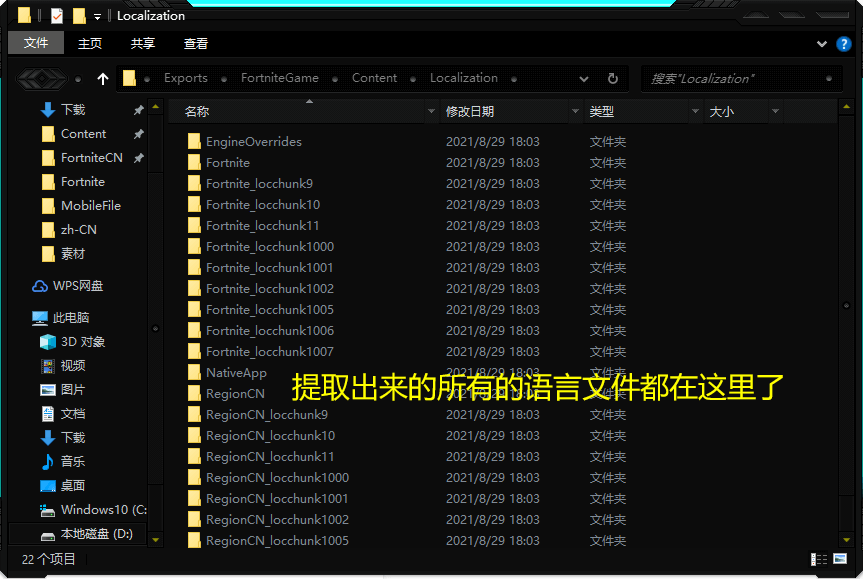
Task: Open the pinned FortniteCN folder in sidebar
Action: (91, 158)
